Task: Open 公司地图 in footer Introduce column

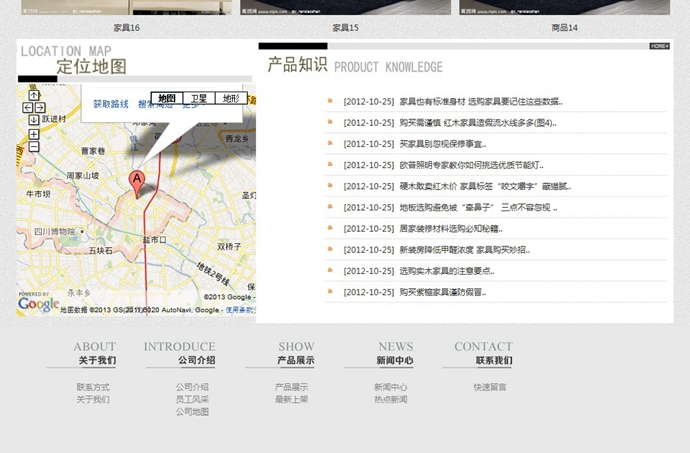Action: point(192,412)
